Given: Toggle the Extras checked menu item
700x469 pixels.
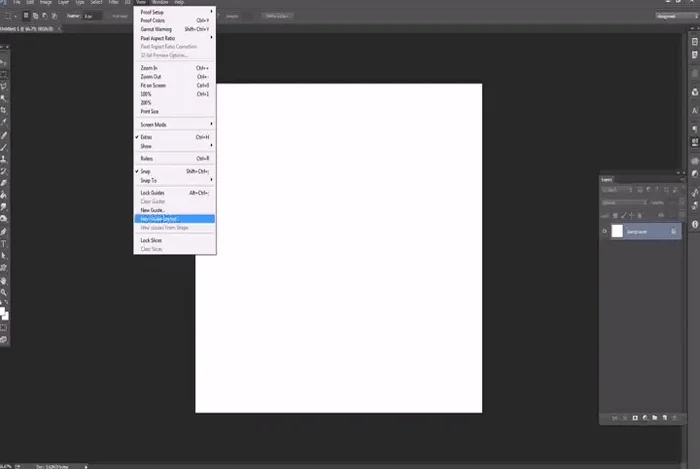Looking at the screenshot, I should pyautogui.click(x=175, y=137).
